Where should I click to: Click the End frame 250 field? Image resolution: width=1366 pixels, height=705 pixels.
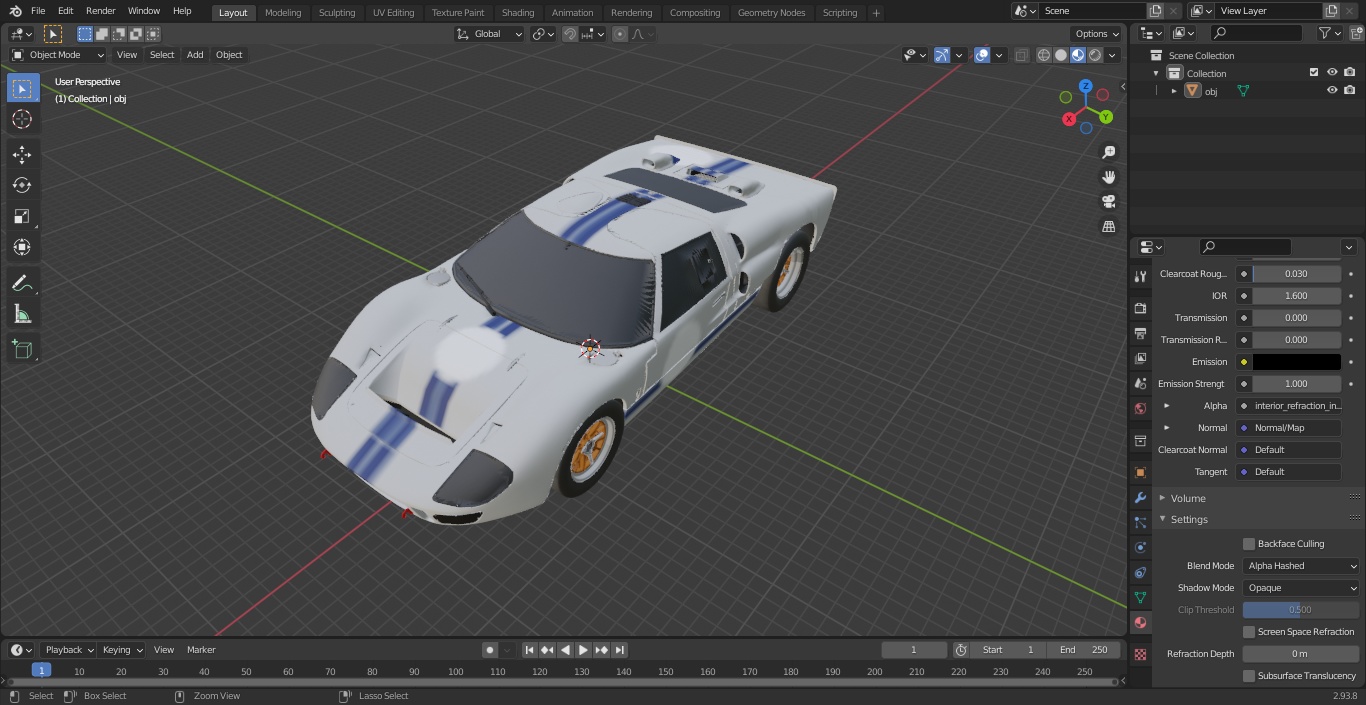(1083, 650)
